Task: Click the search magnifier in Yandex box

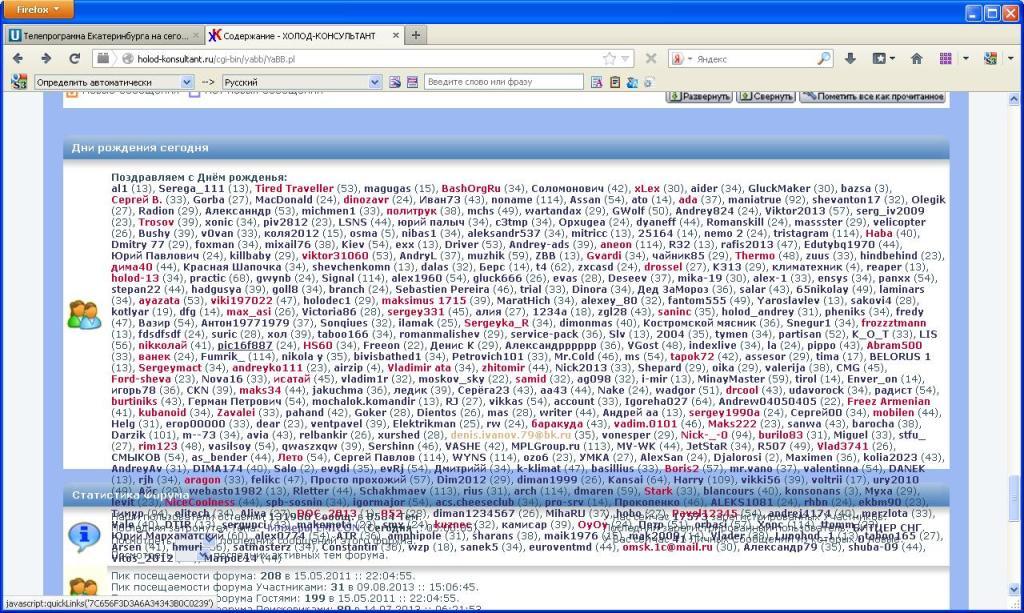Action: (824, 59)
